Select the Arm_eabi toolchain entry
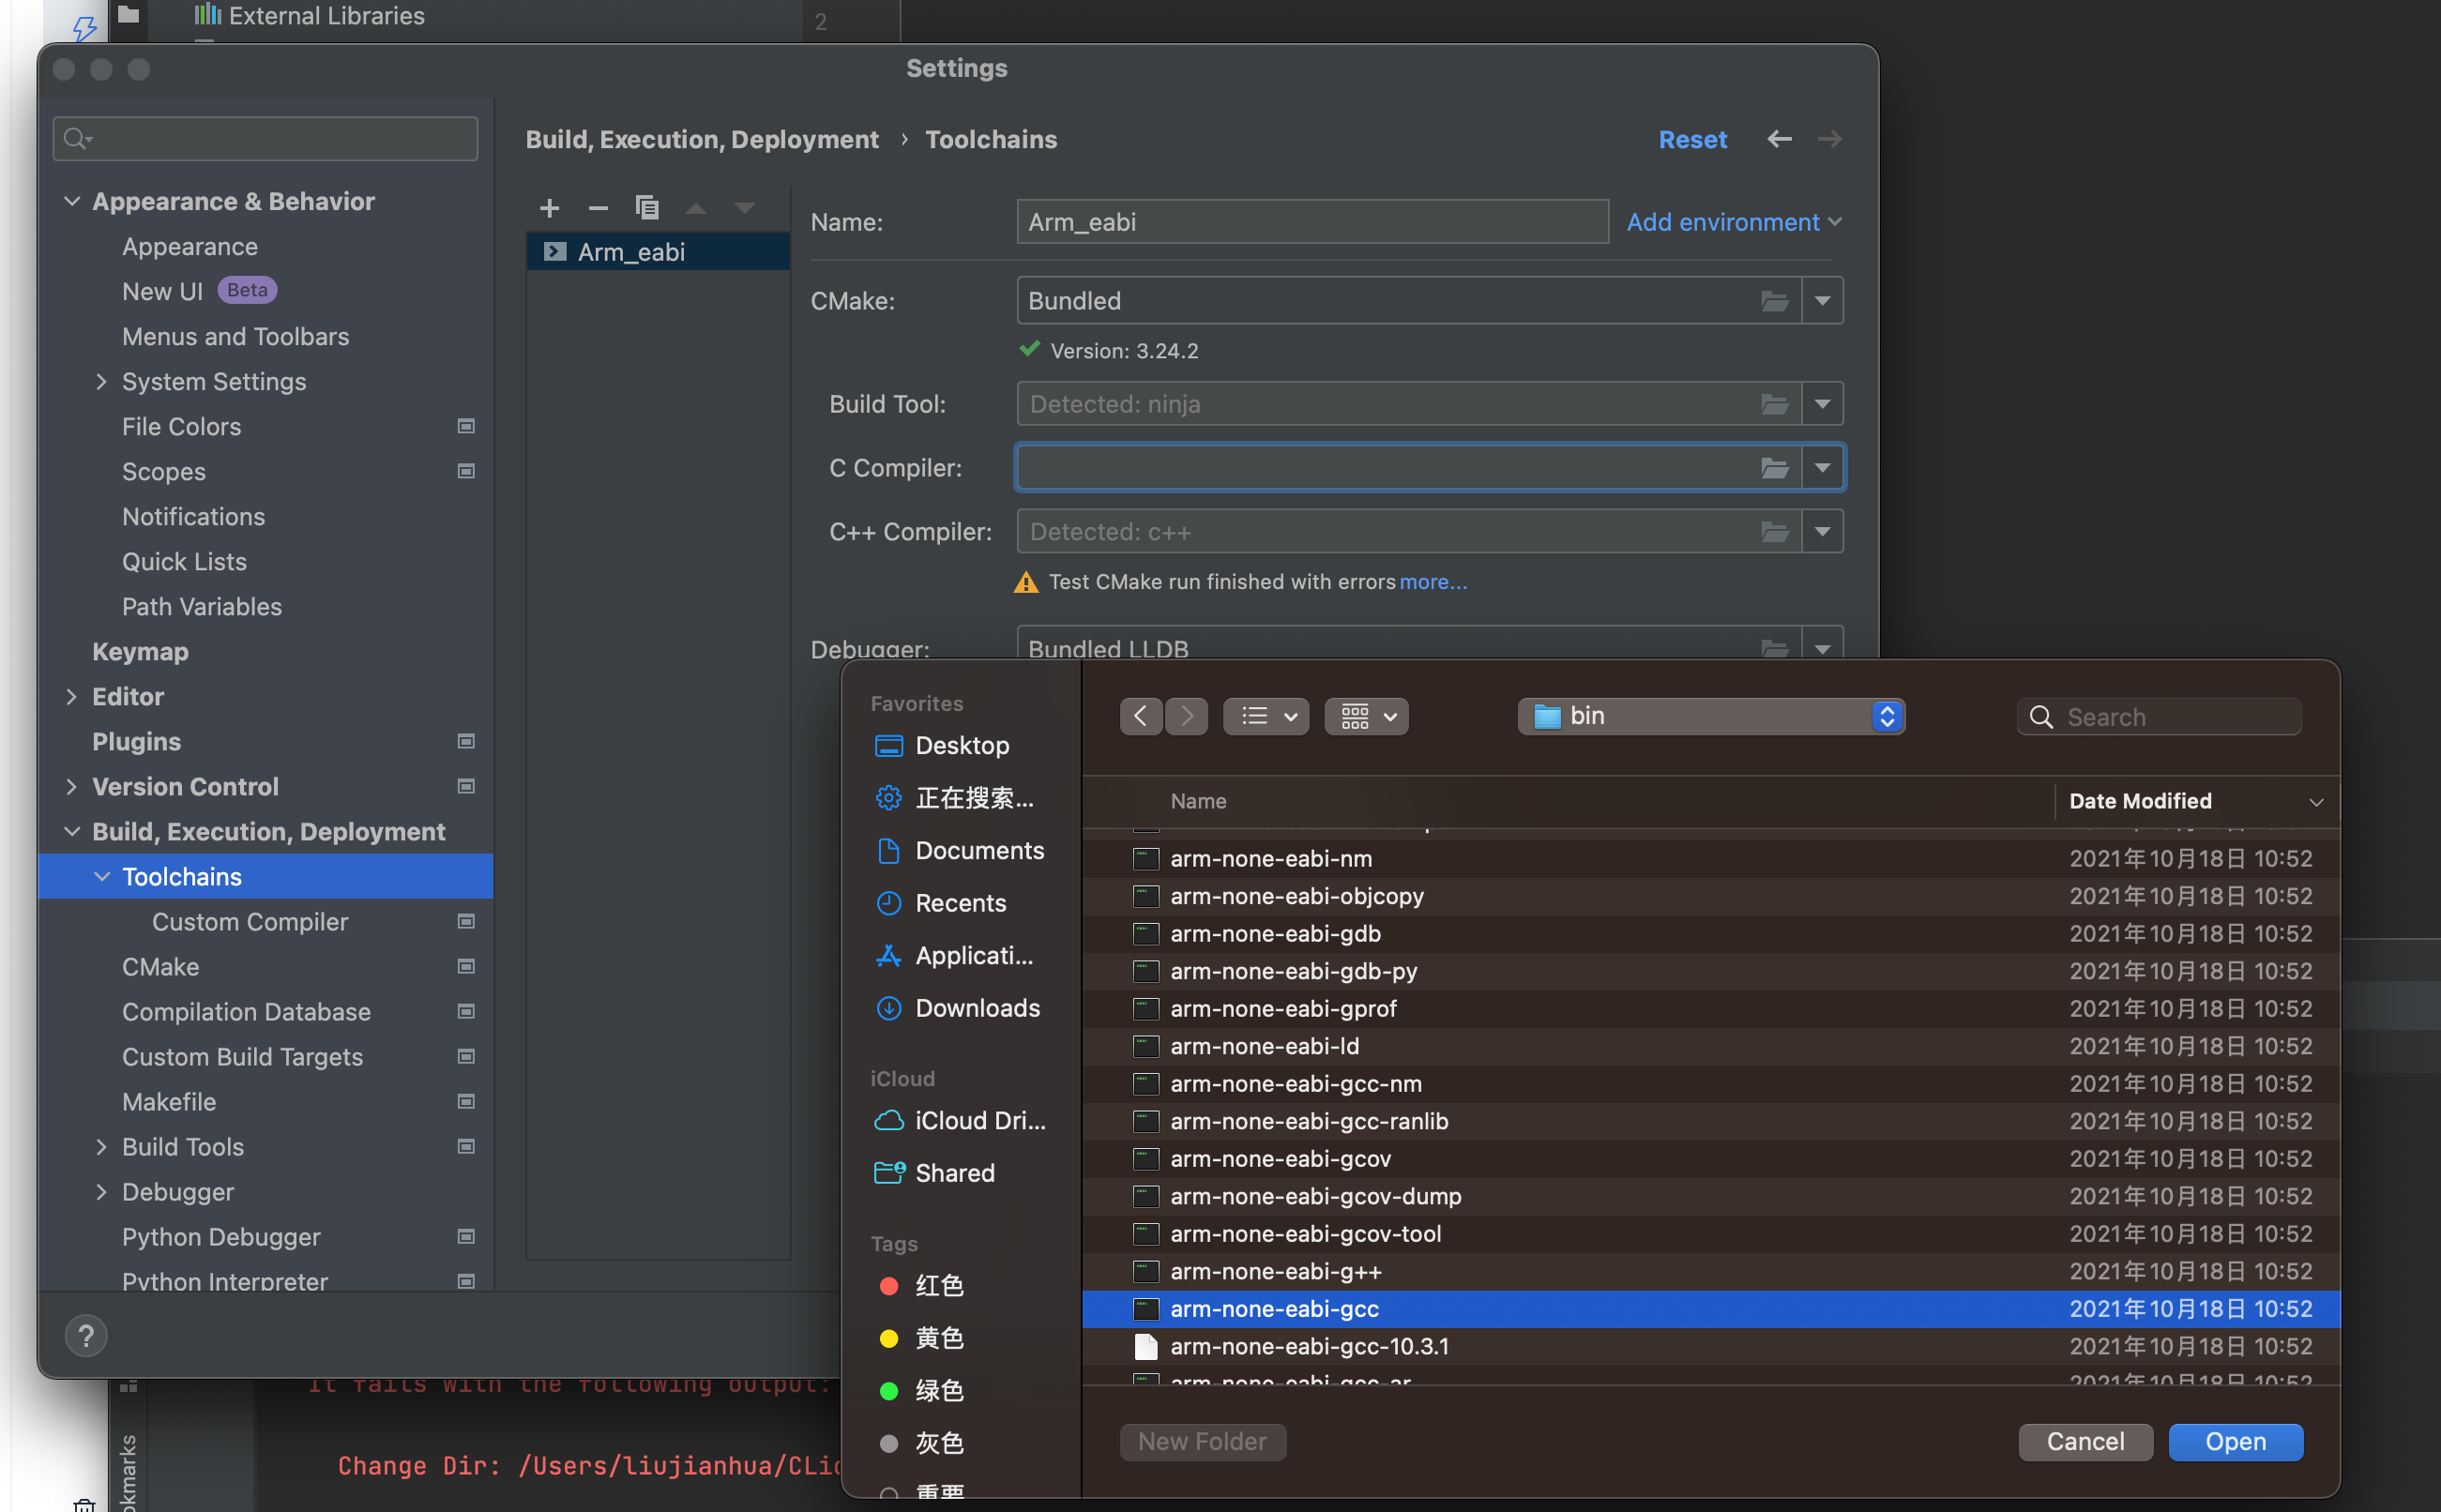The height and width of the screenshot is (1512, 2441). pyautogui.click(x=658, y=252)
